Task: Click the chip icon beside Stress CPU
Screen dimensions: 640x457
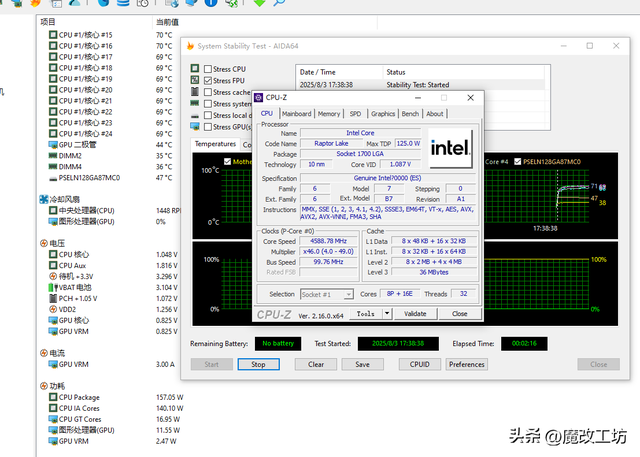Action: (x=195, y=69)
